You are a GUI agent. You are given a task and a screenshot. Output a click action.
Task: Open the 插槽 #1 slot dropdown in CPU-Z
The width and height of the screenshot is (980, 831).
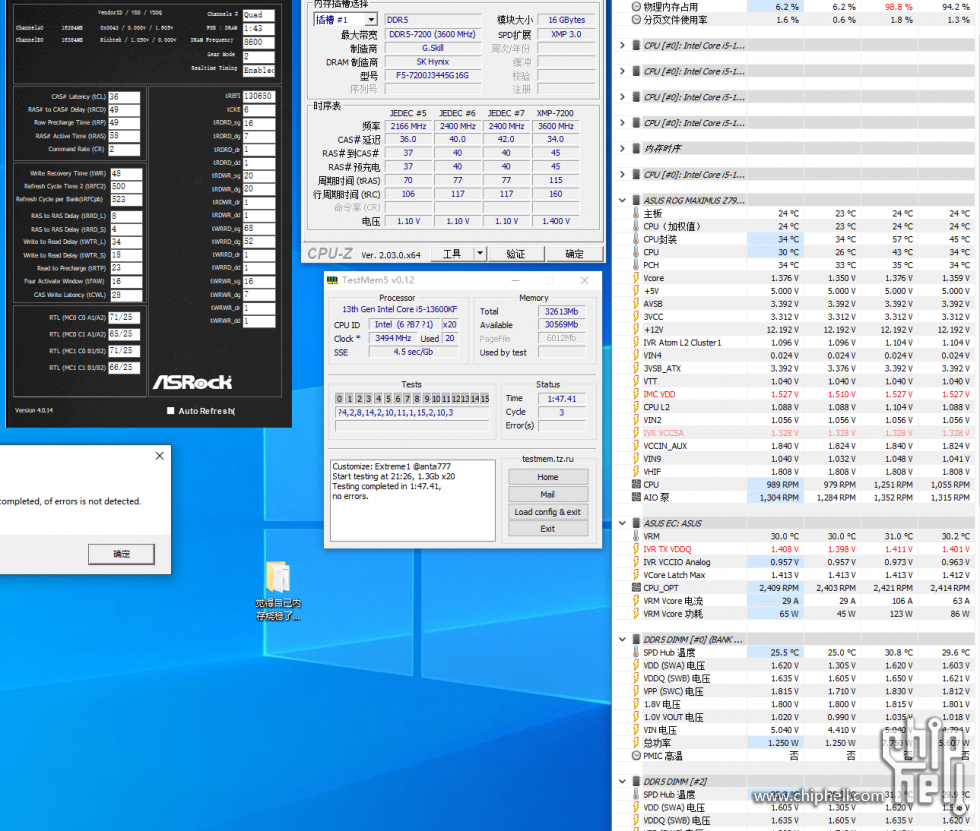tap(371, 19)
